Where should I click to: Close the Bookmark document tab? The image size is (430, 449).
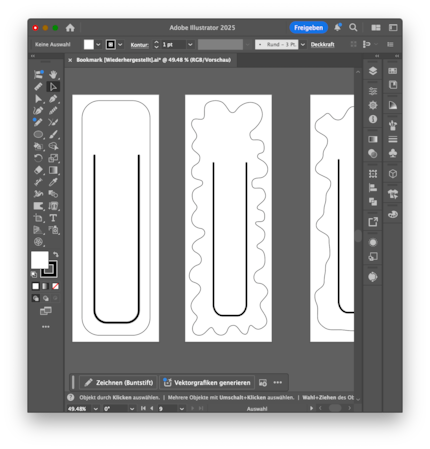70,60
